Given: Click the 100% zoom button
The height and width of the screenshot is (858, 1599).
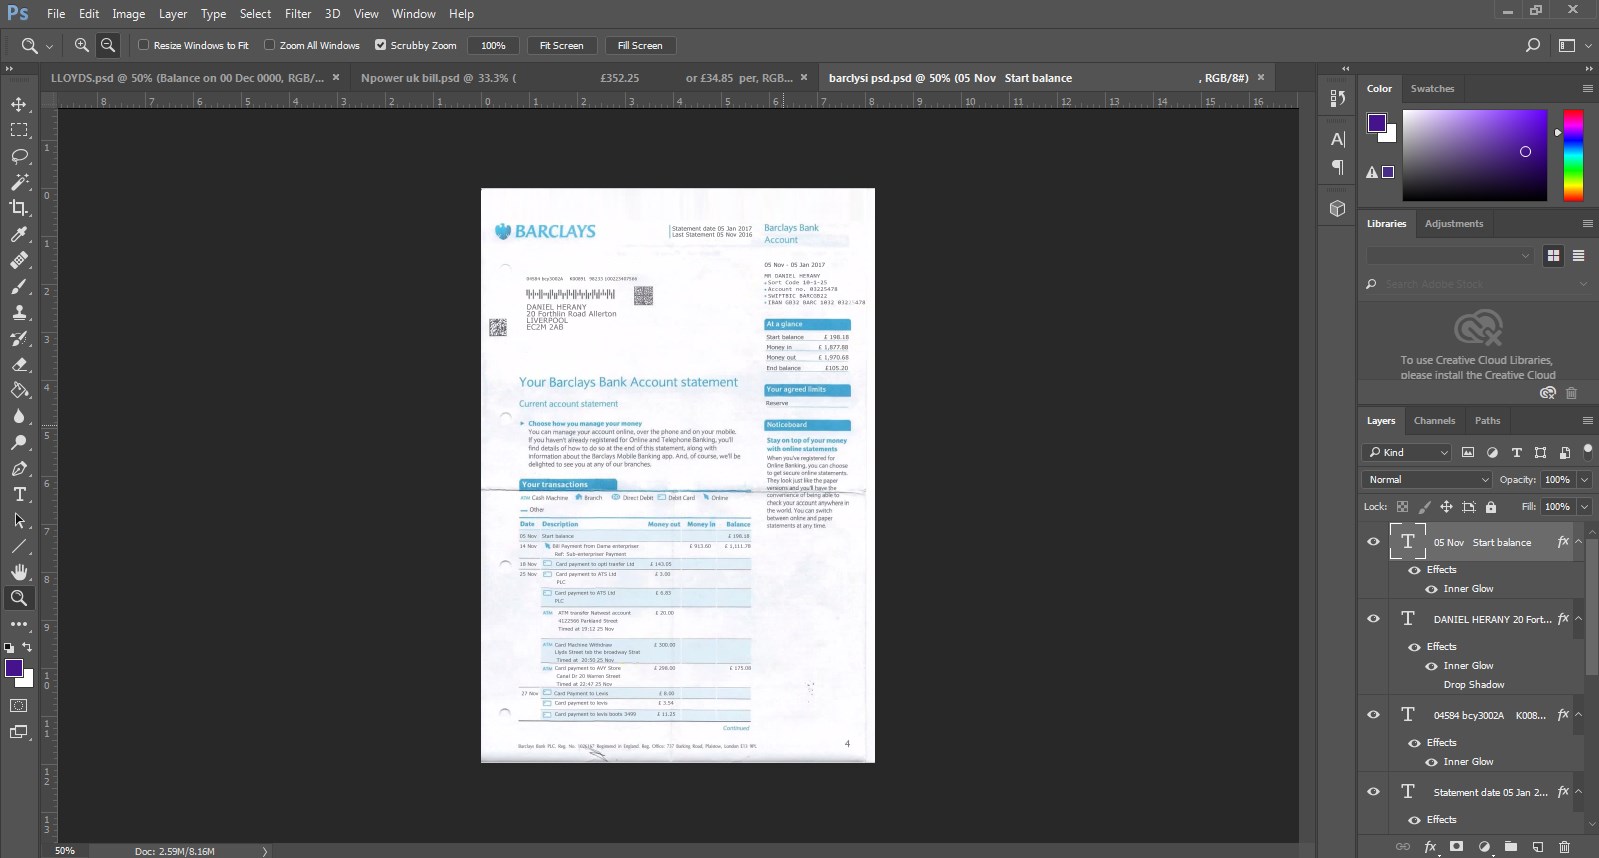Looking at the screenshot, I should click(x=494, y=45).
